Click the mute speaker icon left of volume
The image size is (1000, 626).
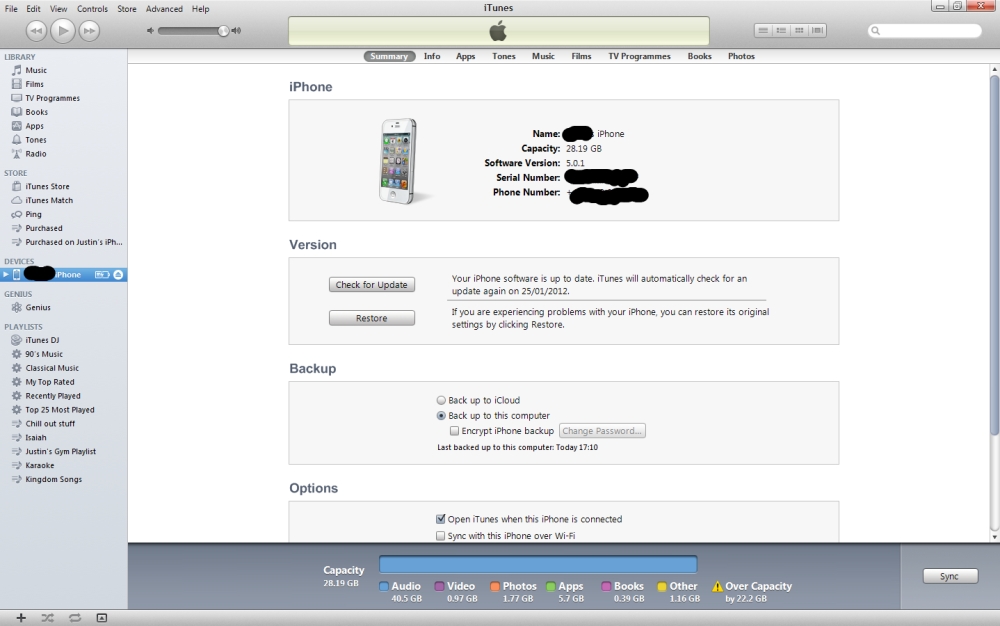point(151,31)
